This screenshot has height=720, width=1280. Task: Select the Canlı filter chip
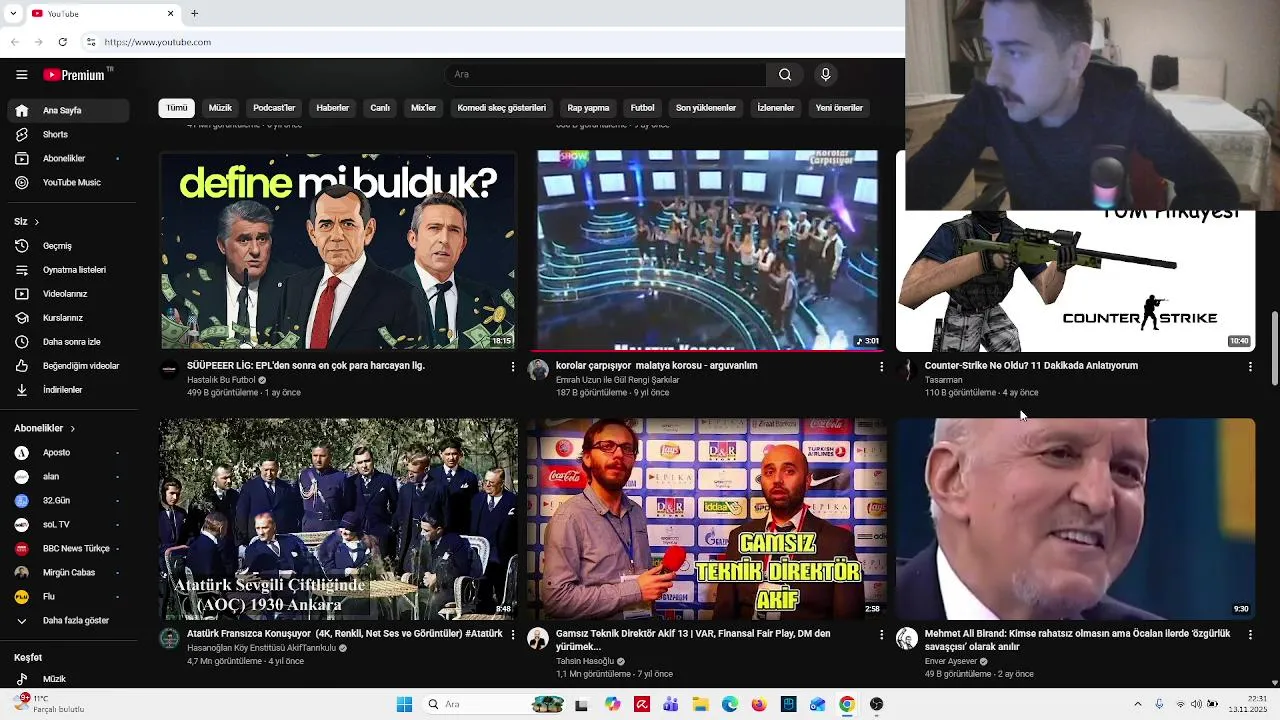380,108
